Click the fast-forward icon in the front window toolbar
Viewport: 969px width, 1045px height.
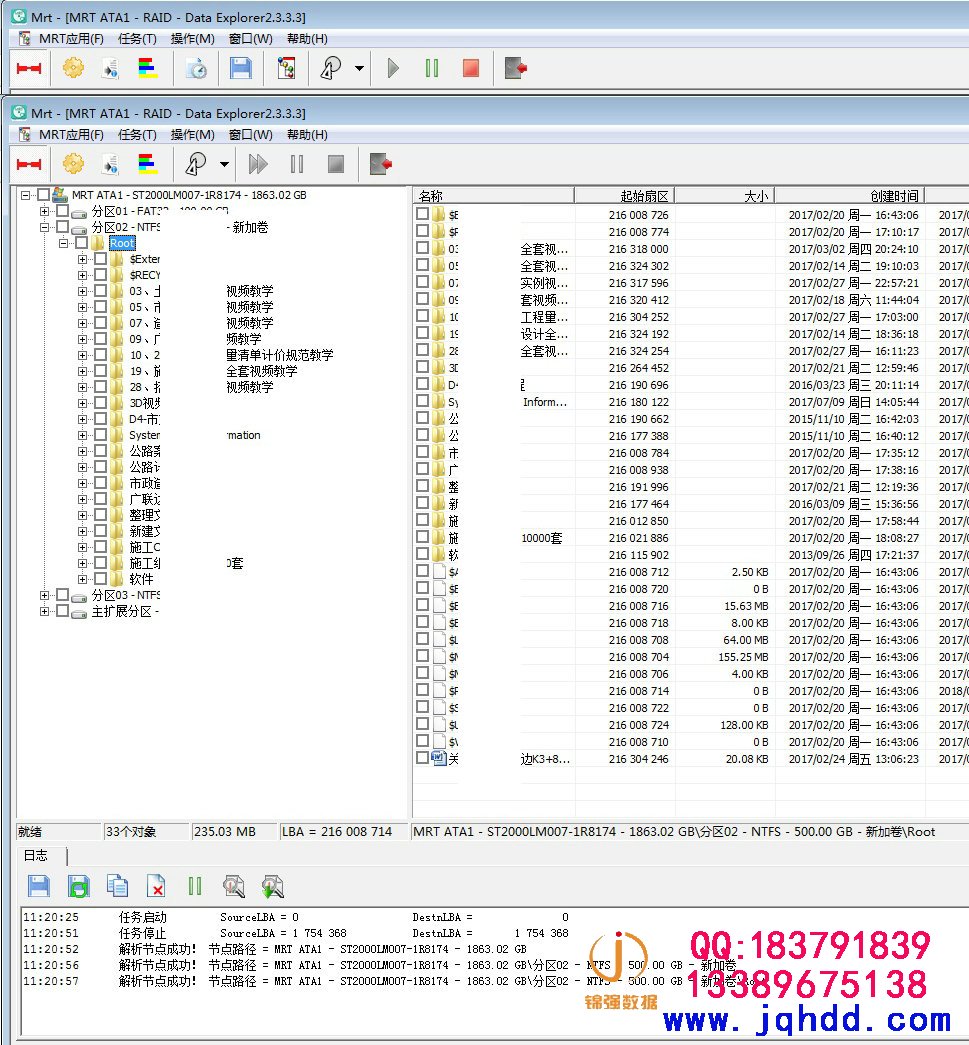tap(258, 164)
